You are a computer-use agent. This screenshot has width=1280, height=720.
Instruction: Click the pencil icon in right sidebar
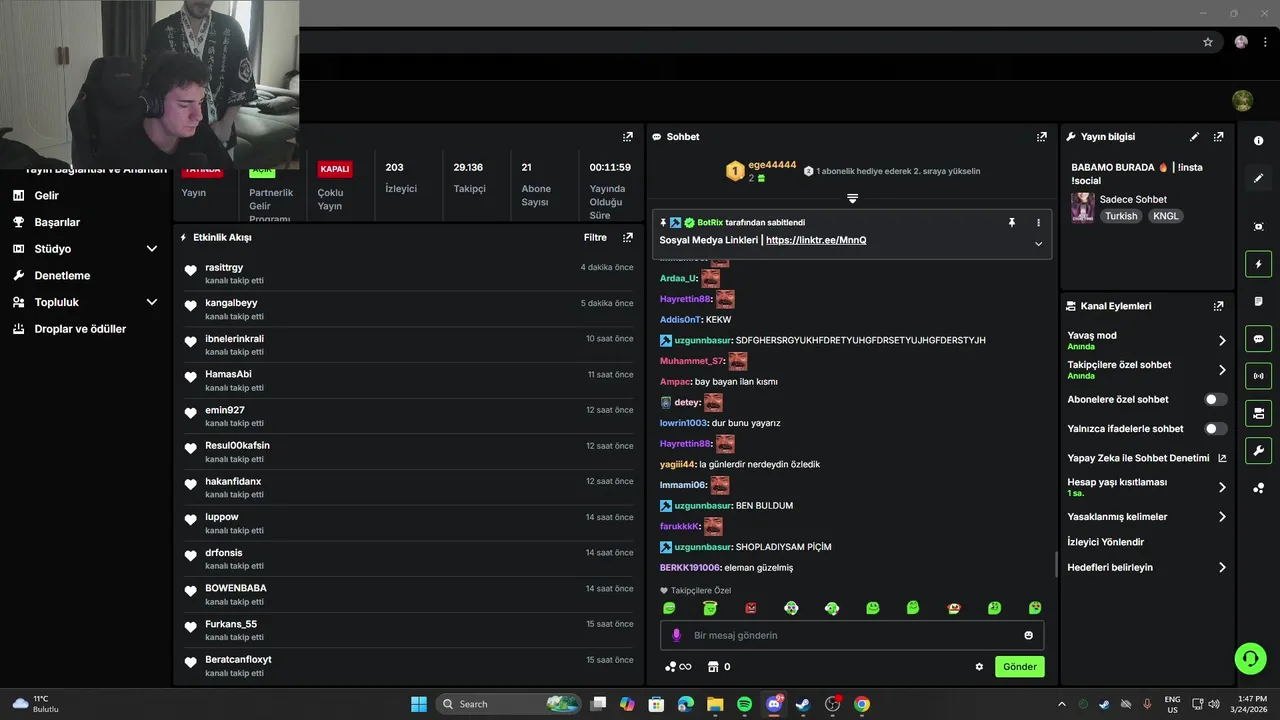1258,178
